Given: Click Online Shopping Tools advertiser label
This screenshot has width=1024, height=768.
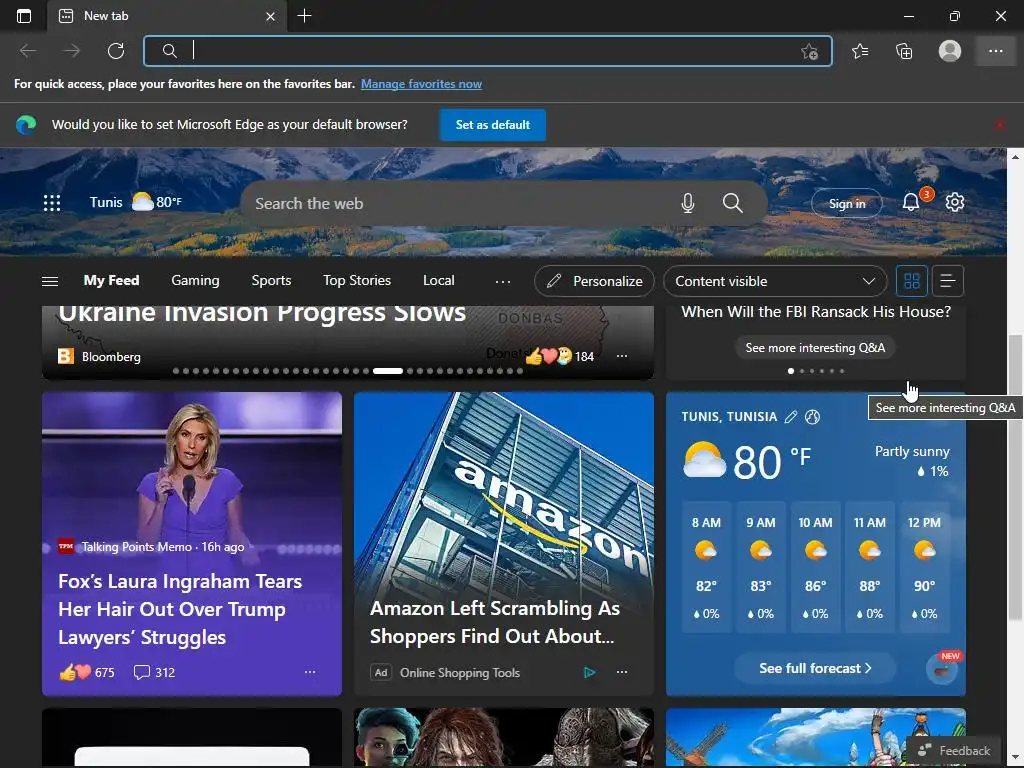Looking at the screenshot, I should tap(460, 672).
